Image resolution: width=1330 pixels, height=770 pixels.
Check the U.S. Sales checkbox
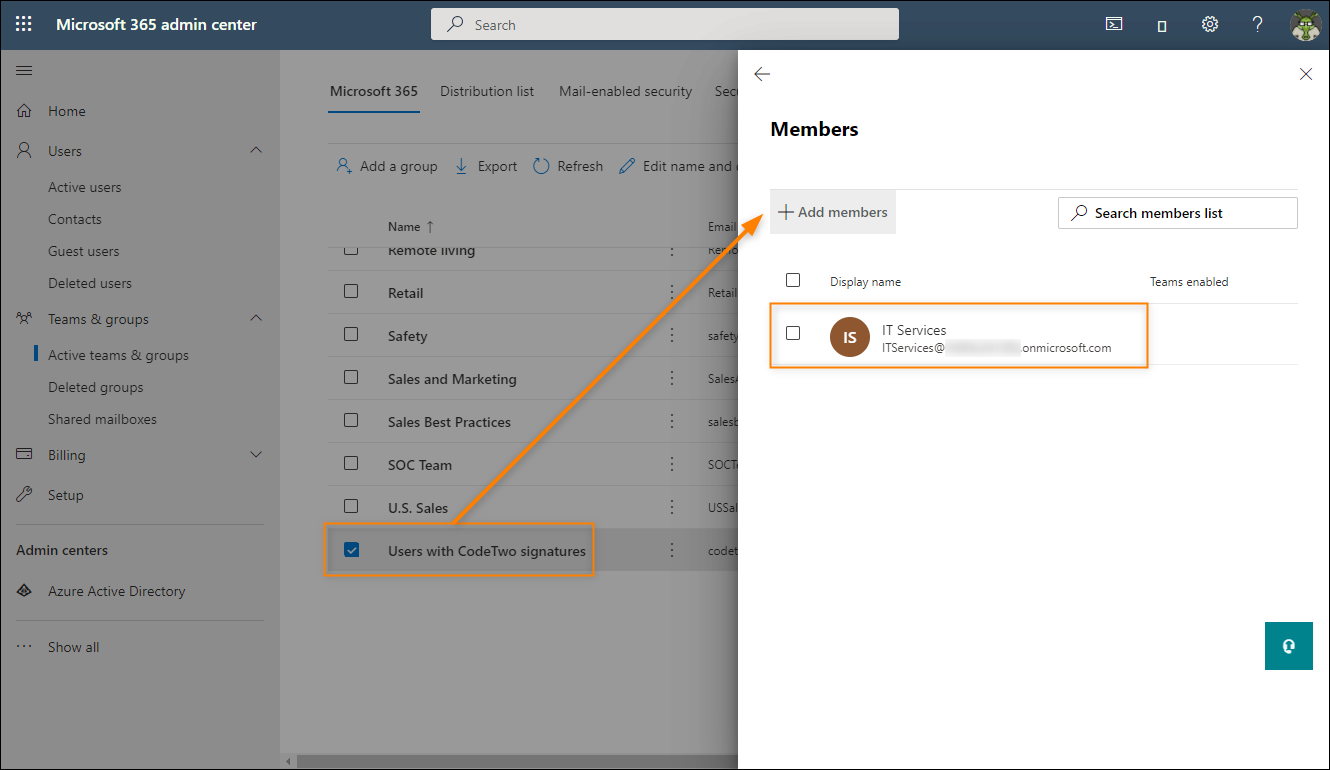[351, 507]
